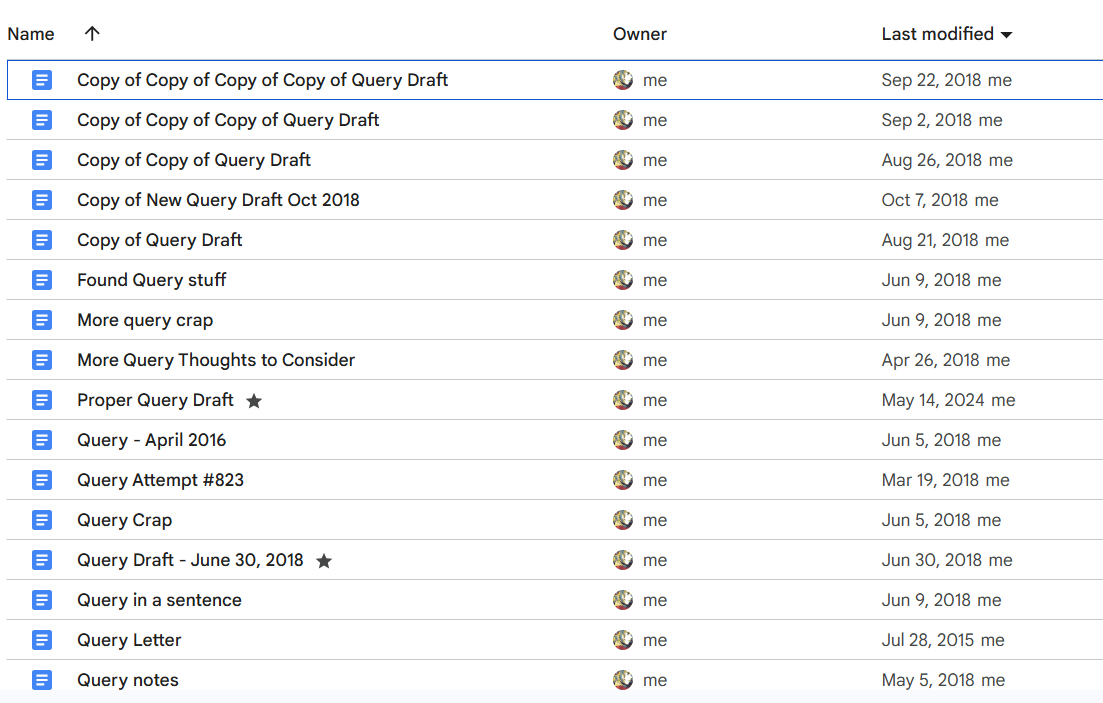Unstar Query Draft - June 30, 2018
Viewport: 1103px width, 703px height.
(x=324, y=561)
